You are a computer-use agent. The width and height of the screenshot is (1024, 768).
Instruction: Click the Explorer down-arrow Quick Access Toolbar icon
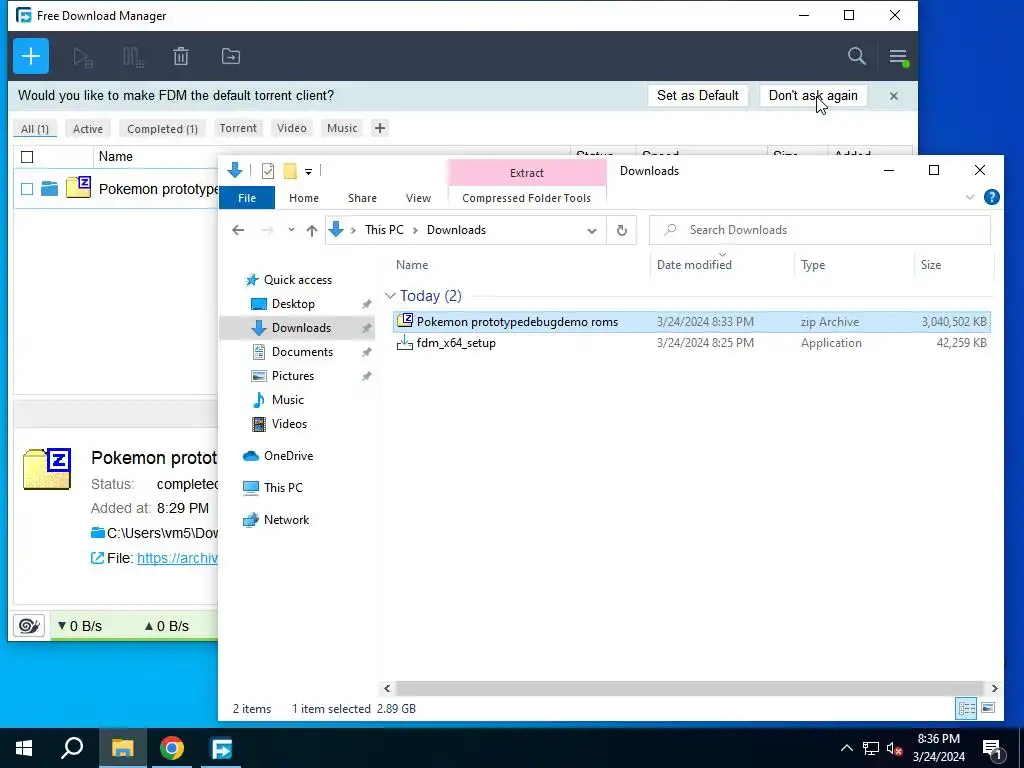click(x=235, y=170)
